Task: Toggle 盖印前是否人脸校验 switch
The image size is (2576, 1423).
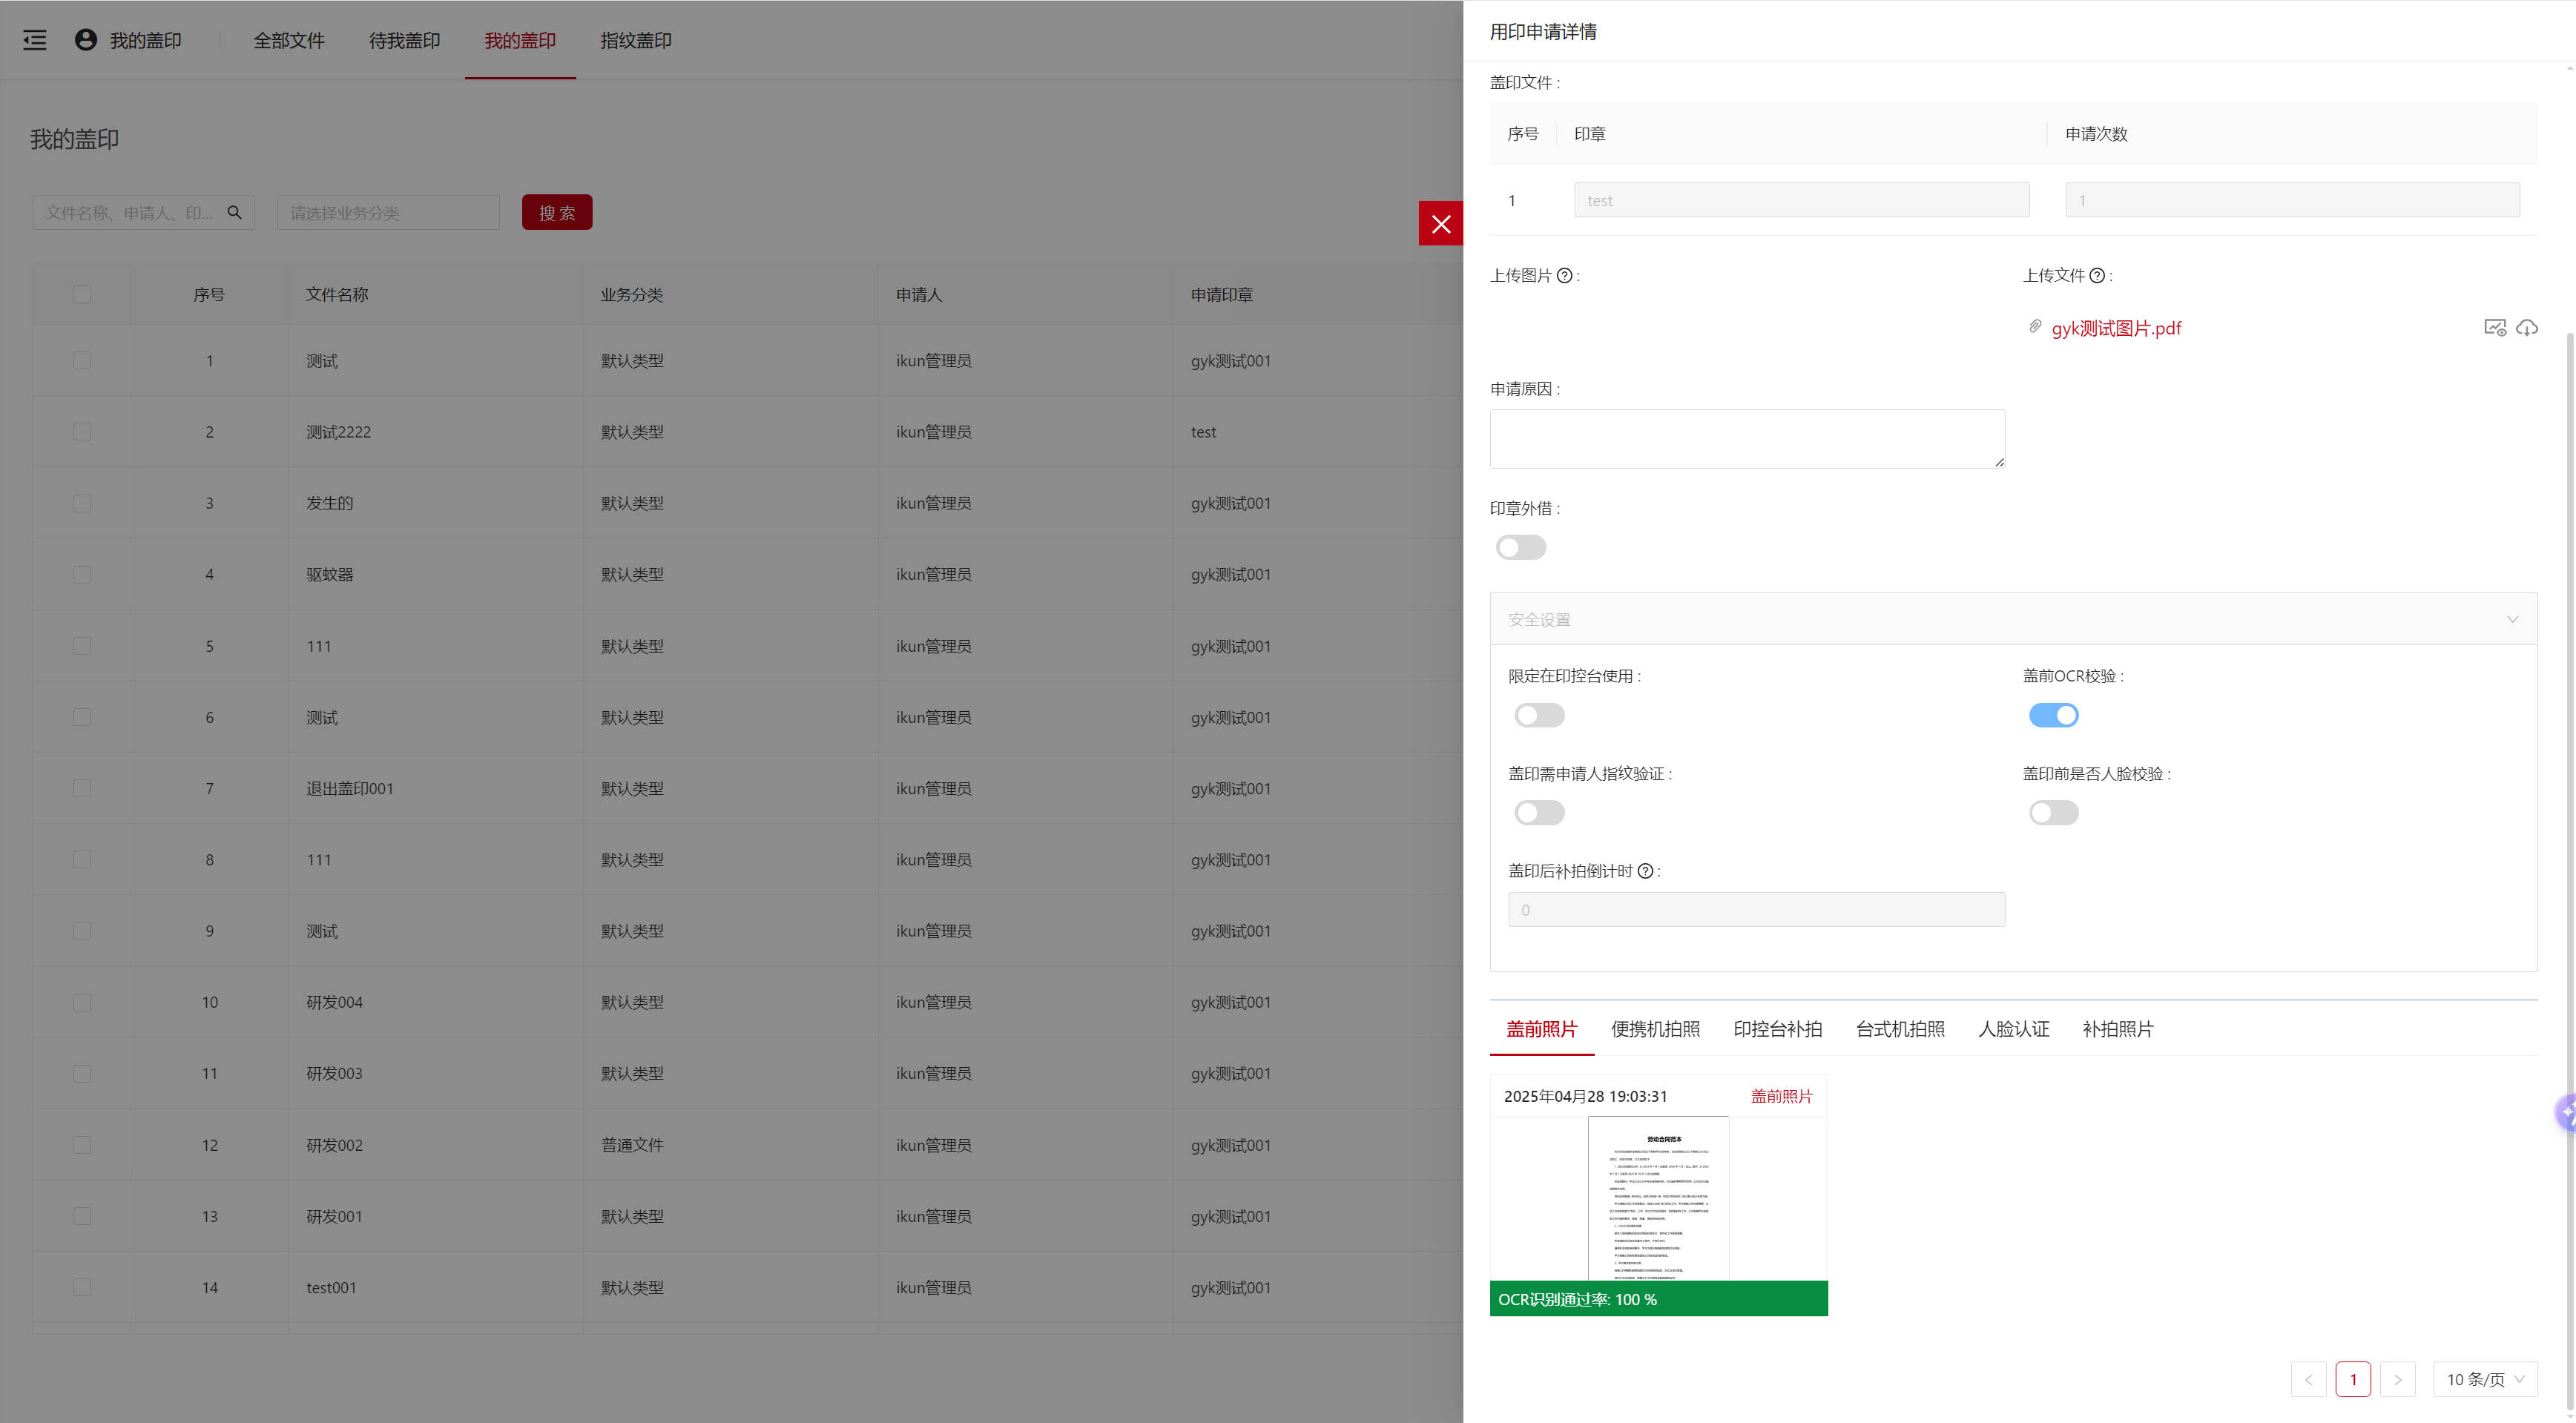Action: (x=2053, y=813)
